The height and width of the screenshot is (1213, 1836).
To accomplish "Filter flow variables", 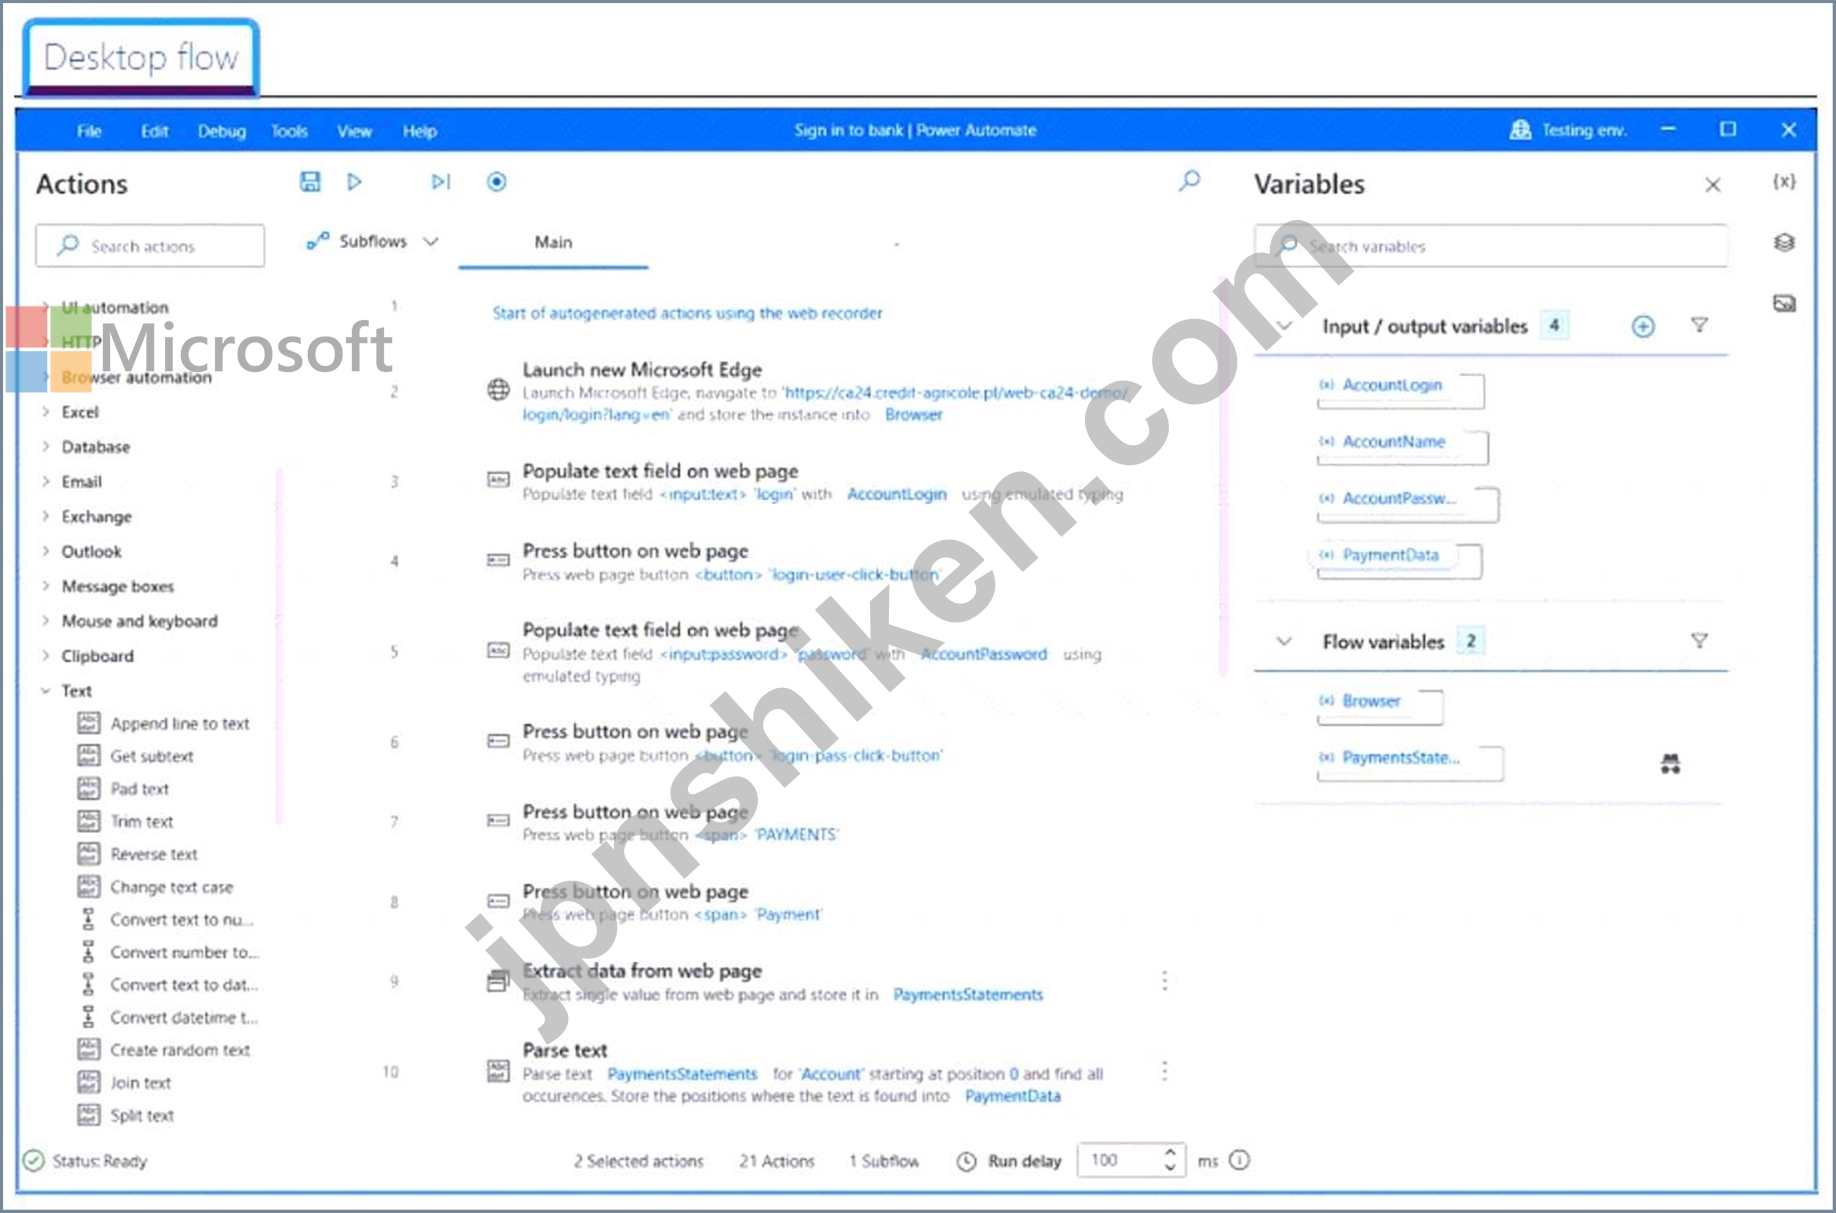I will (x=1699, y=641).
